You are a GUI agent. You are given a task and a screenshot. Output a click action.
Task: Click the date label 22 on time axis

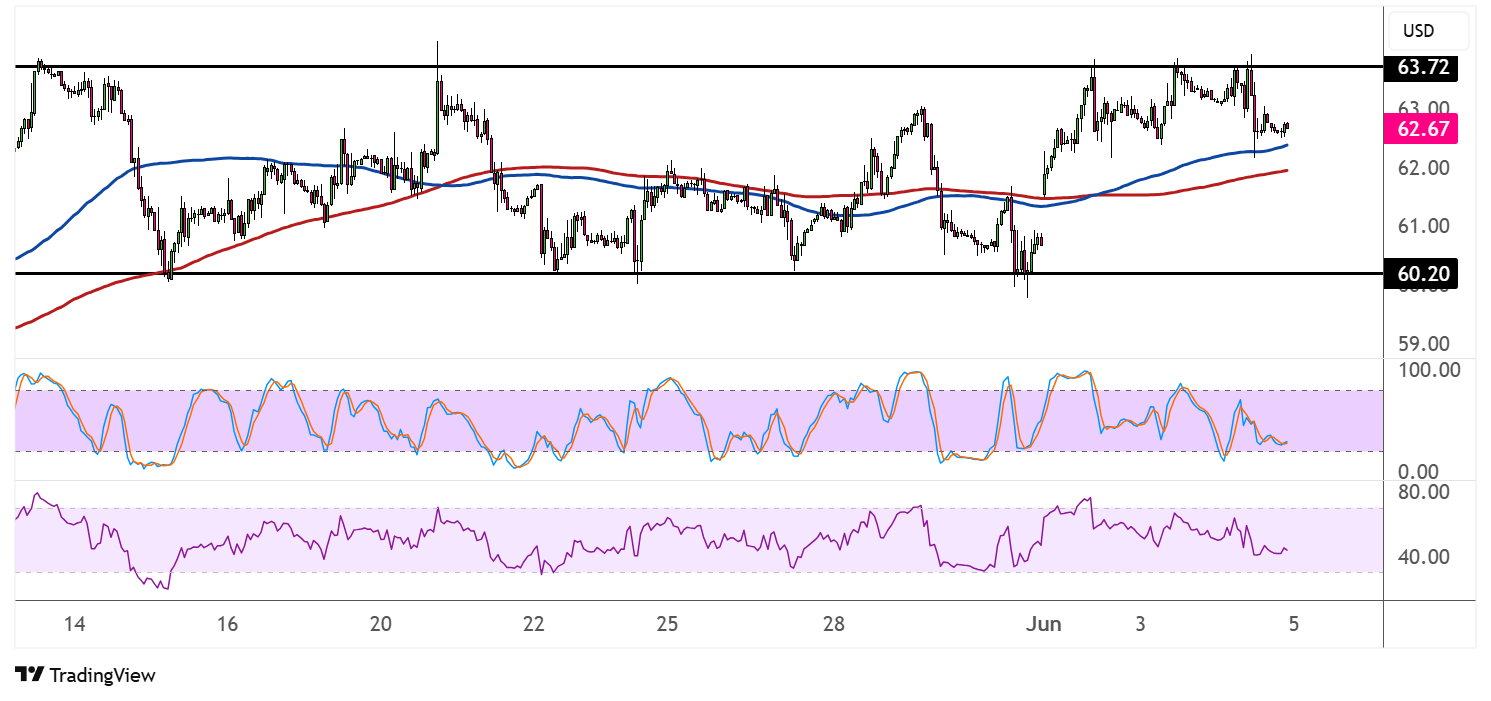pos(534,624)
